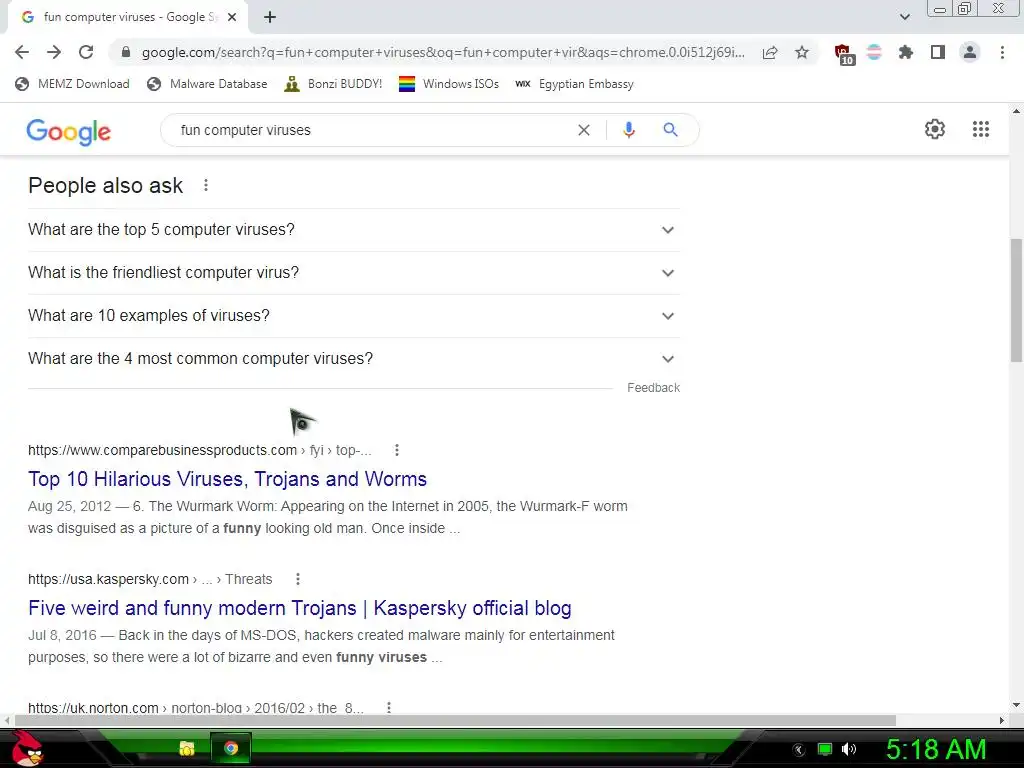
Task: Clear the search box with the X
Action: [x=584, y=130]
